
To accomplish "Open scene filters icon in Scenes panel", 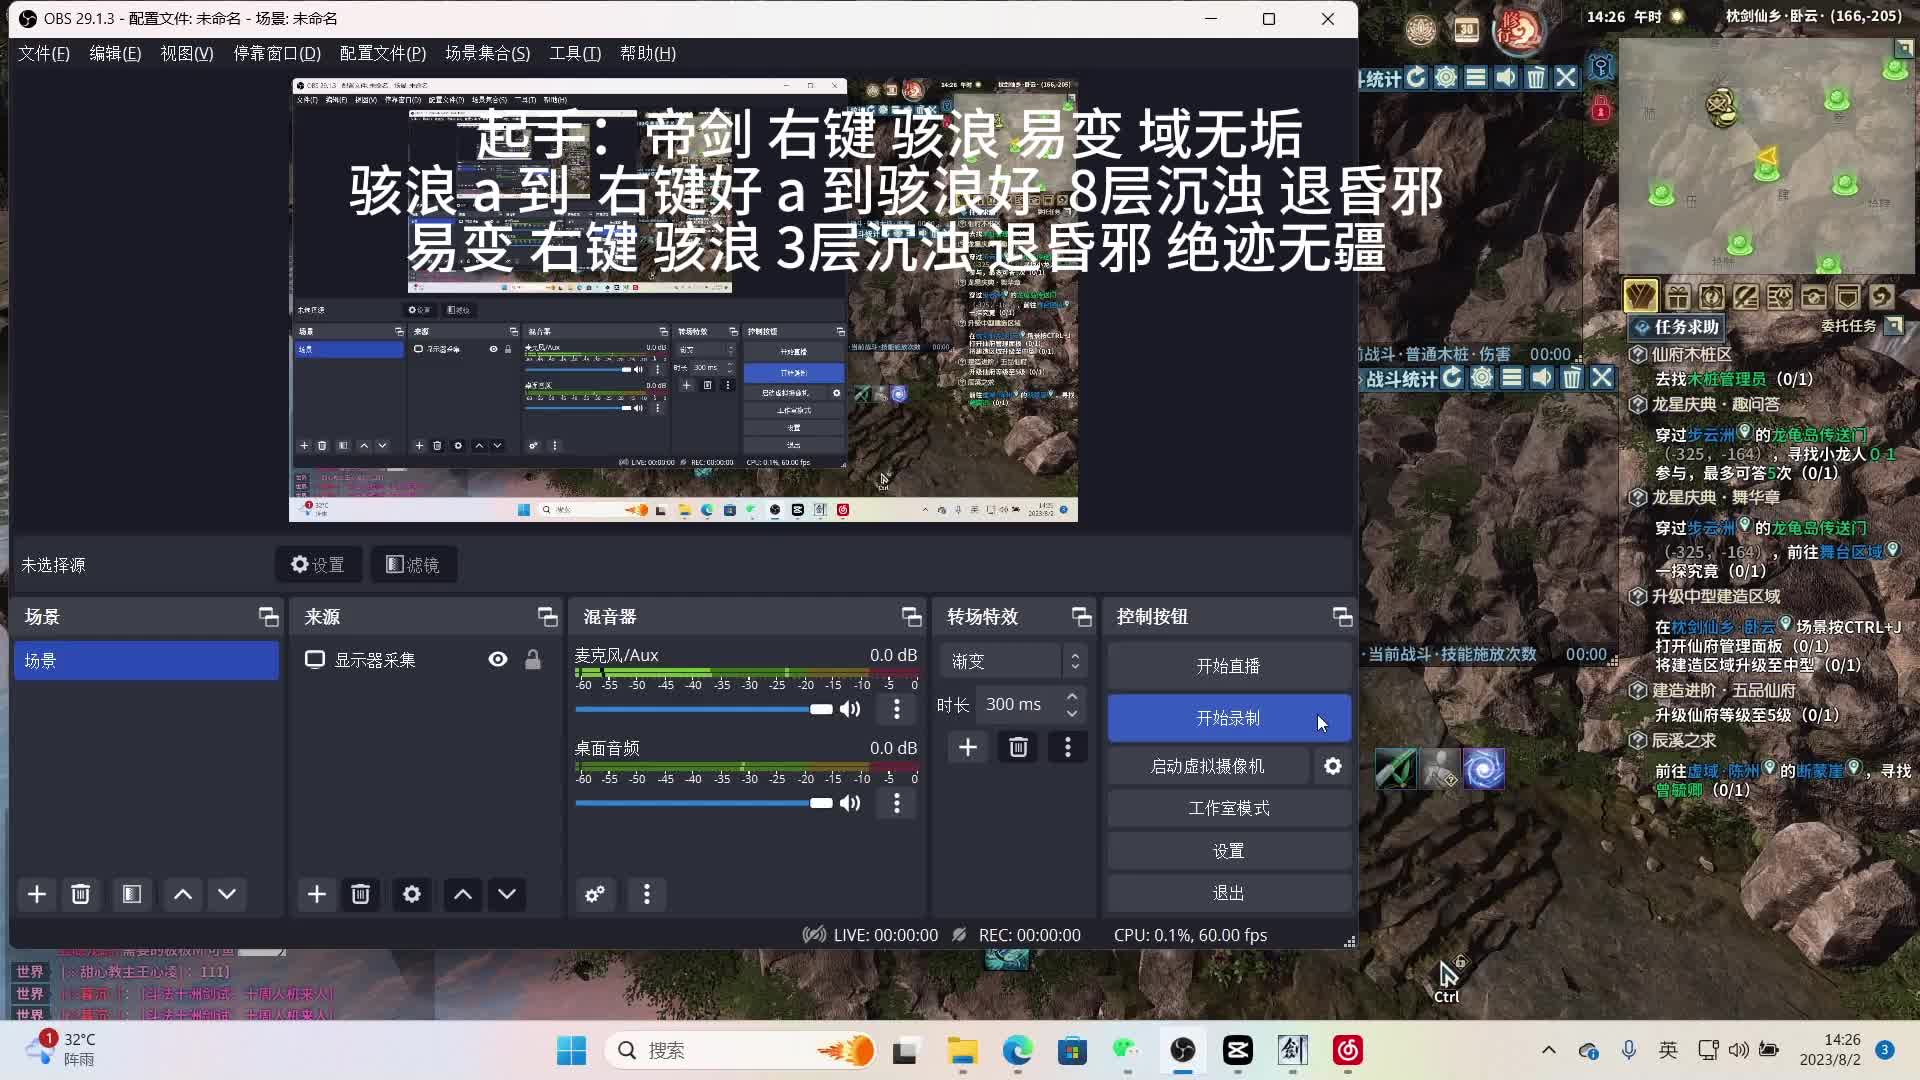I will pyautogui.click(x=132, y=894).
